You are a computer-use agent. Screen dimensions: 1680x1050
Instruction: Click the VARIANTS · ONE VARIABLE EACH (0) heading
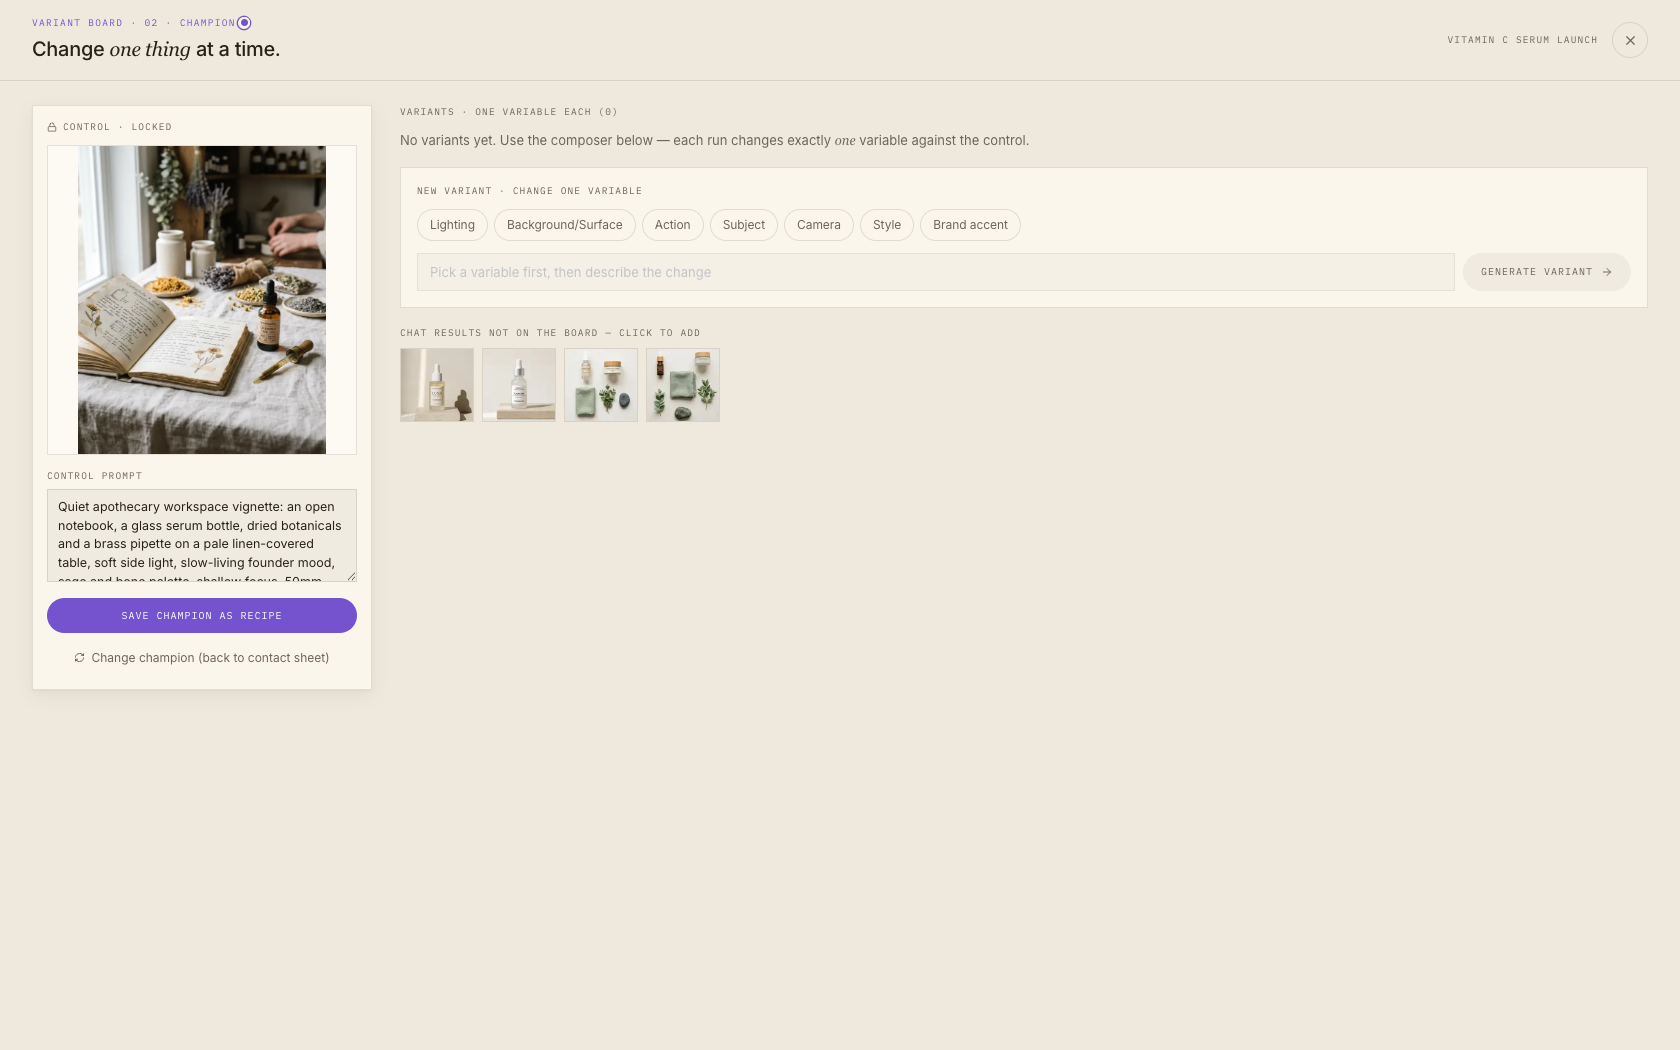pos(509,112)
